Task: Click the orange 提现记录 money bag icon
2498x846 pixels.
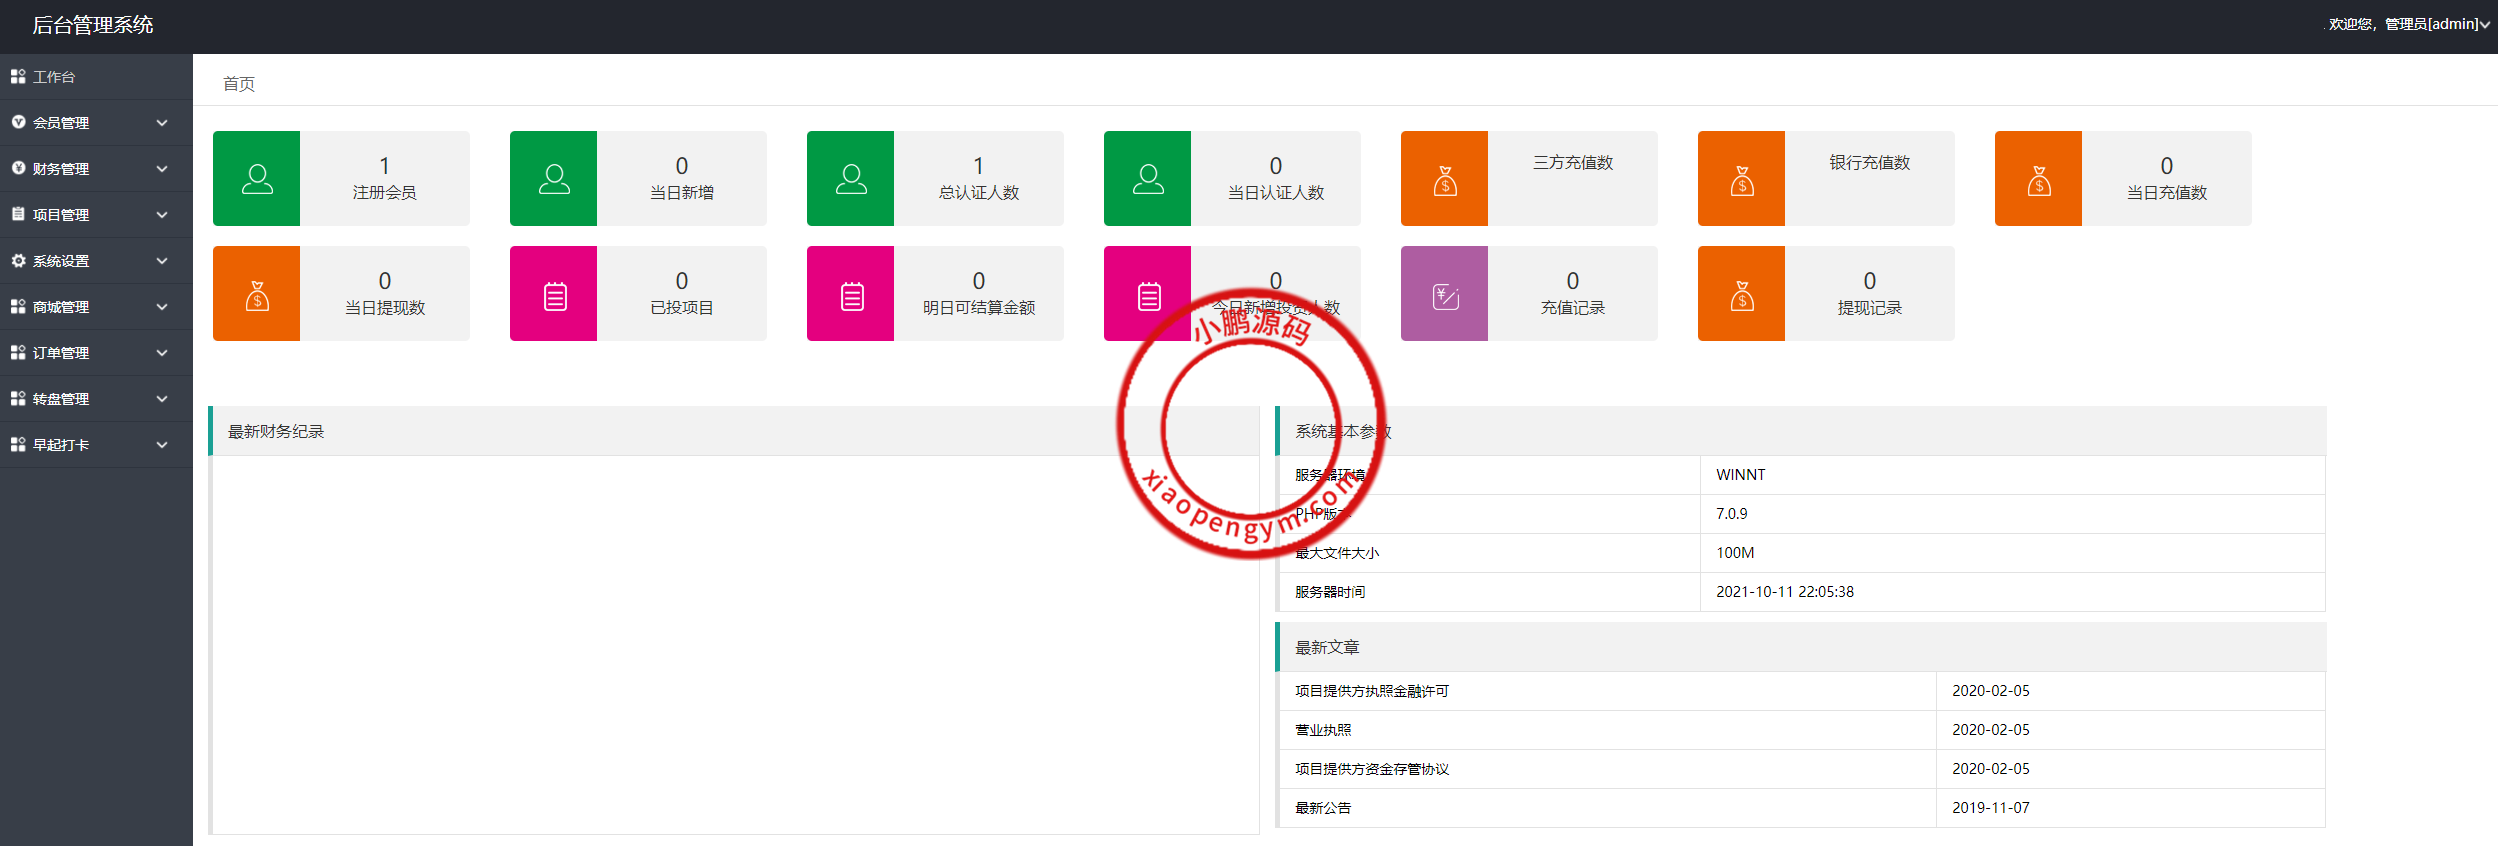Action: click(1741, 295)
